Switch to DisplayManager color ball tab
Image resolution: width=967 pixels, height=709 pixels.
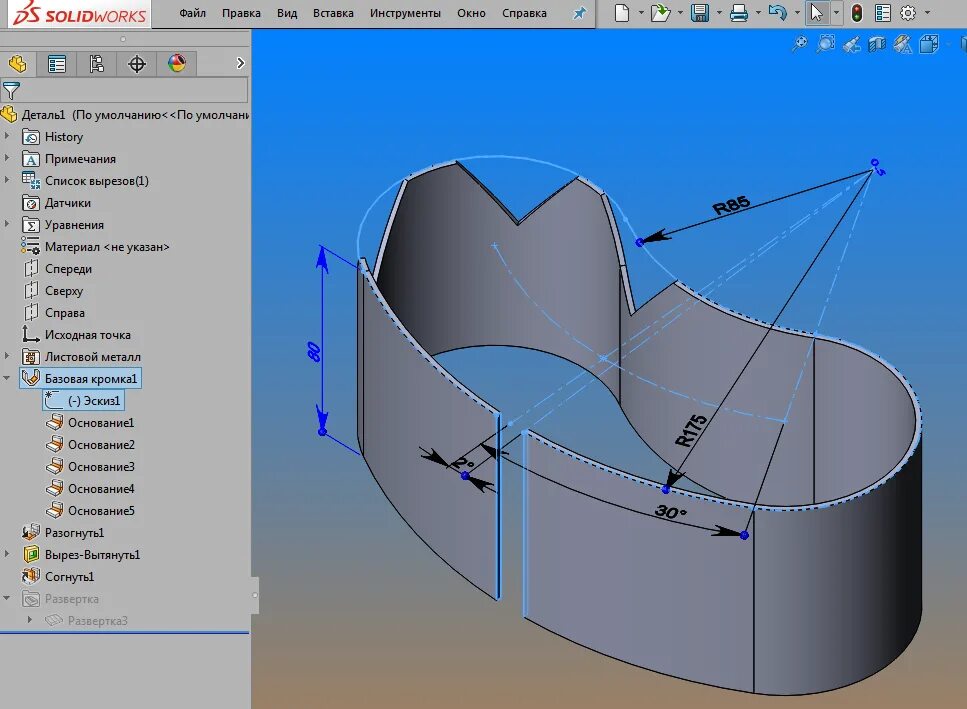tap(176, 64)
